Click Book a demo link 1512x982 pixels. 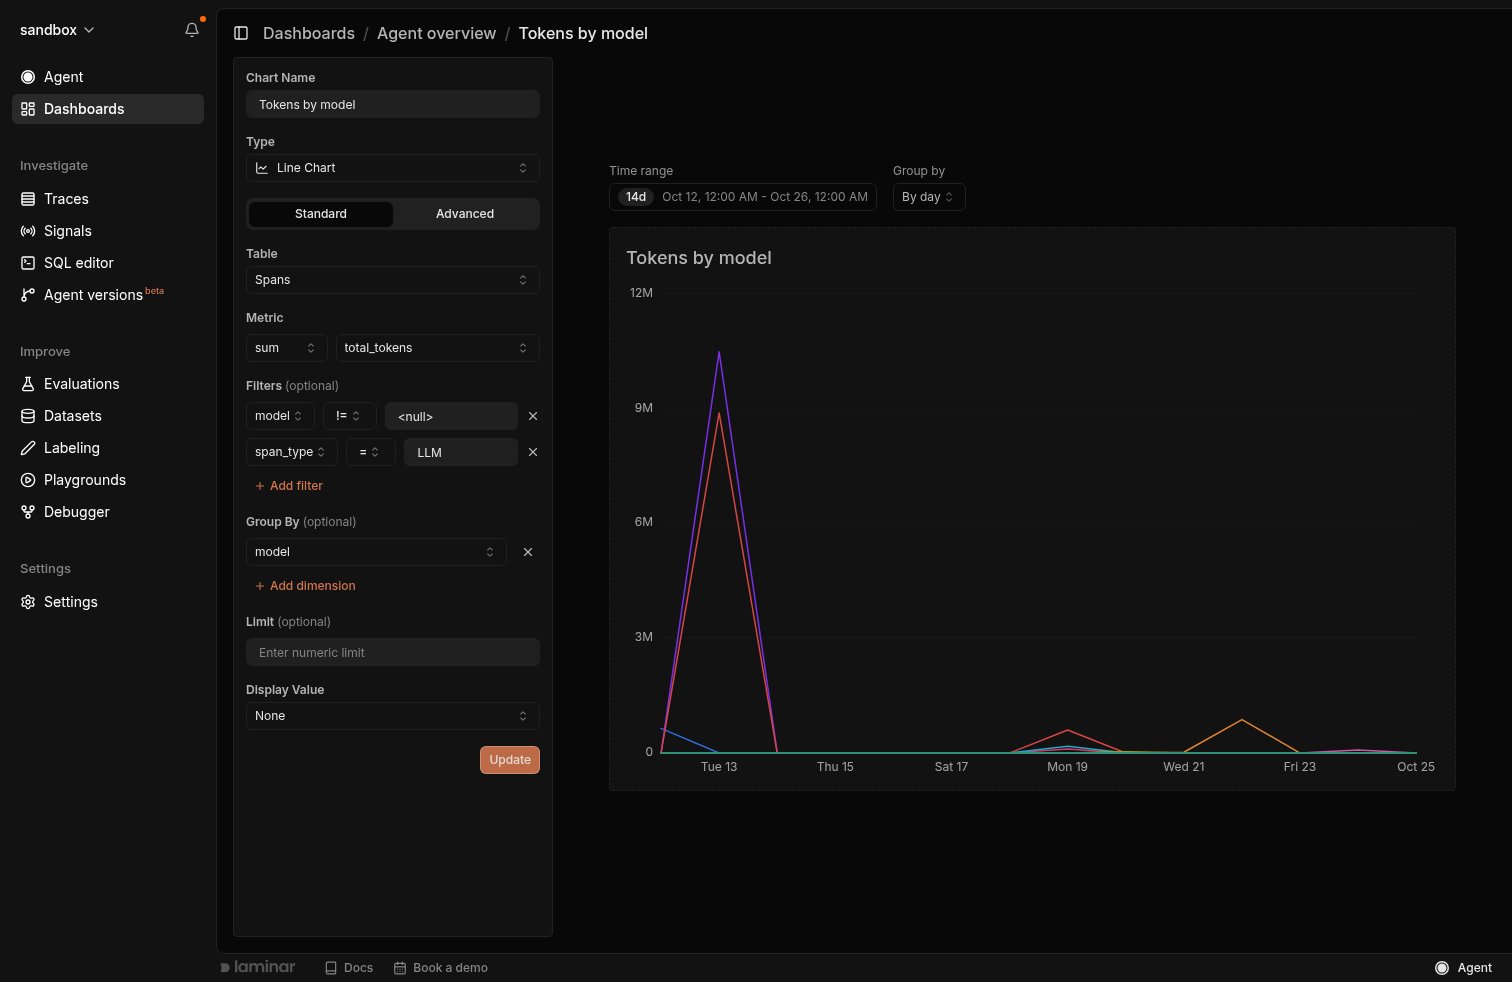tap(441, 968)
